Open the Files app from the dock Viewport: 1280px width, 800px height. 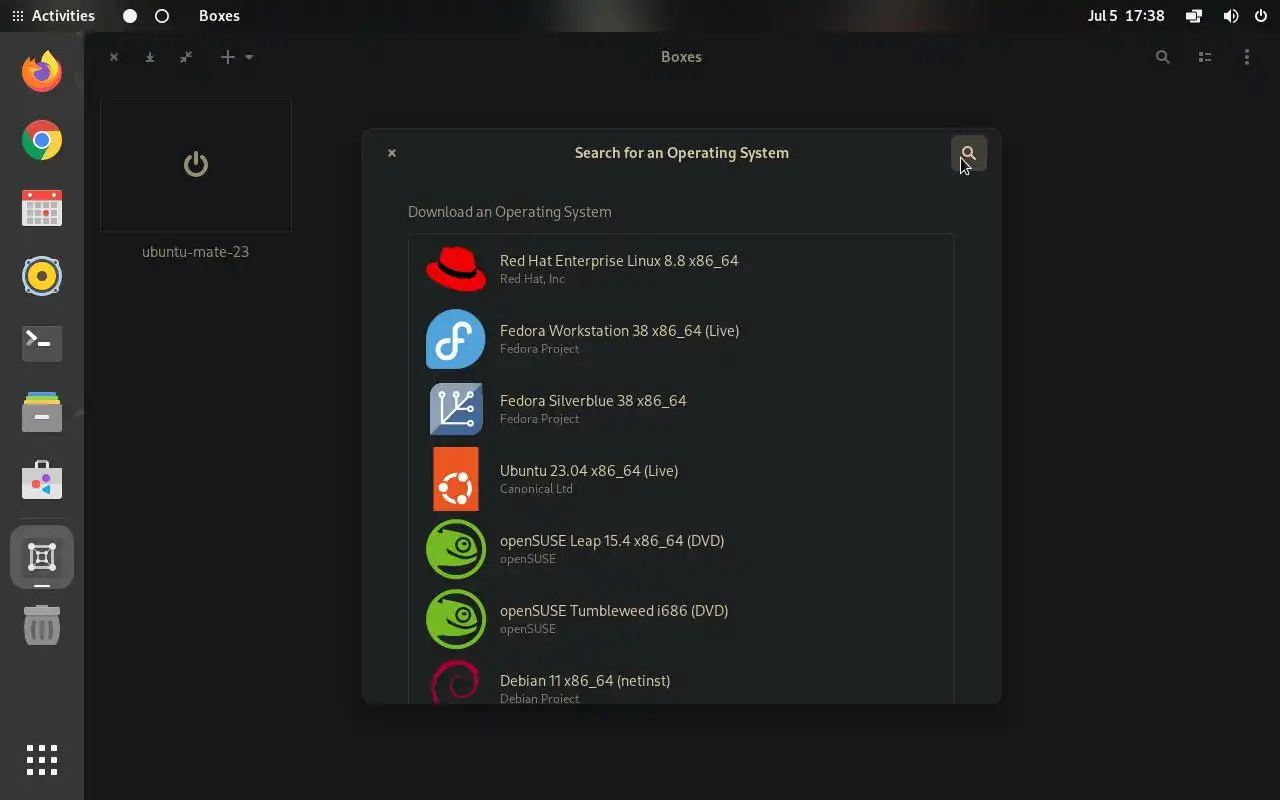click(x=42, y=411)
